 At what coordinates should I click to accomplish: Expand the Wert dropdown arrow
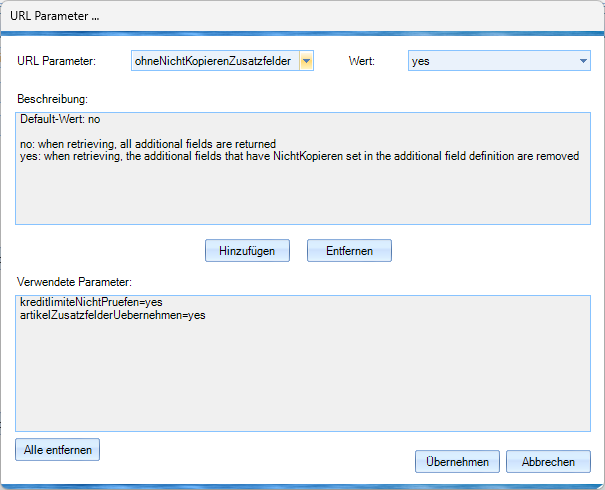(583, 62)
